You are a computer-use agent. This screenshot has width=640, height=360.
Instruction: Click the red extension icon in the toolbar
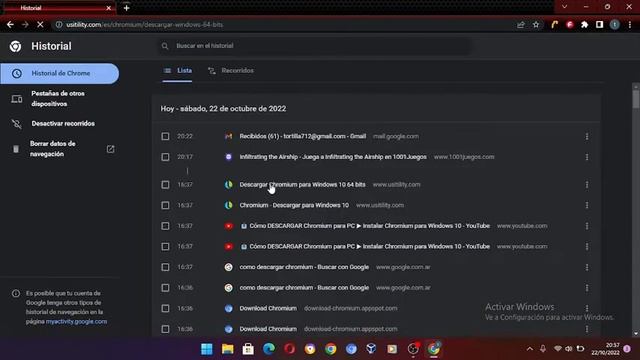point(570,25)
